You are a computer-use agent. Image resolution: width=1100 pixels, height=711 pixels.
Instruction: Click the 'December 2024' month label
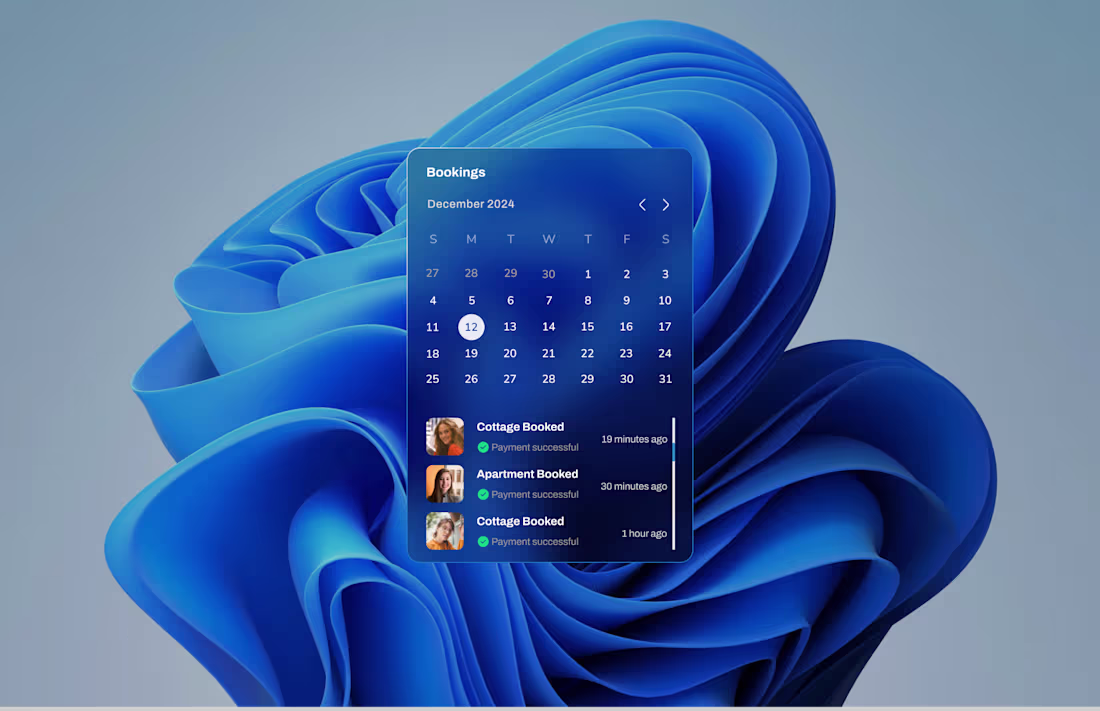pos(471,204)
